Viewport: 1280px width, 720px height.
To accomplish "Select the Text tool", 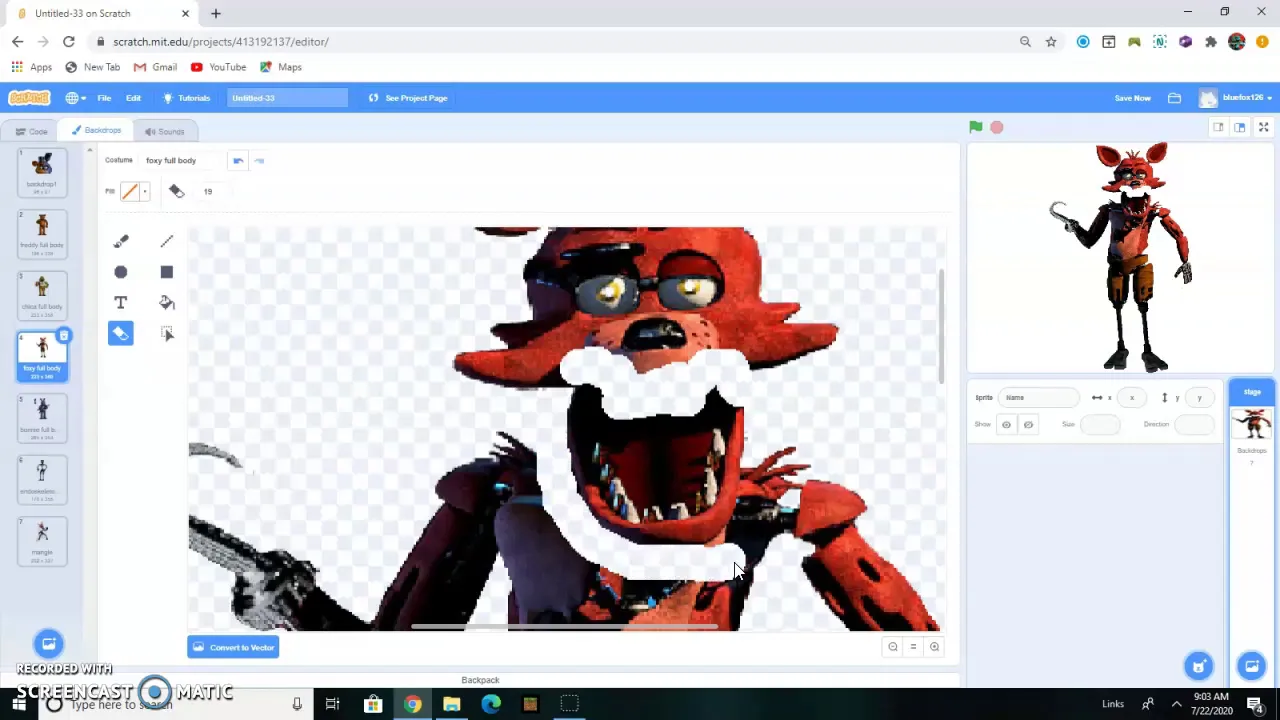I will 121,303.
